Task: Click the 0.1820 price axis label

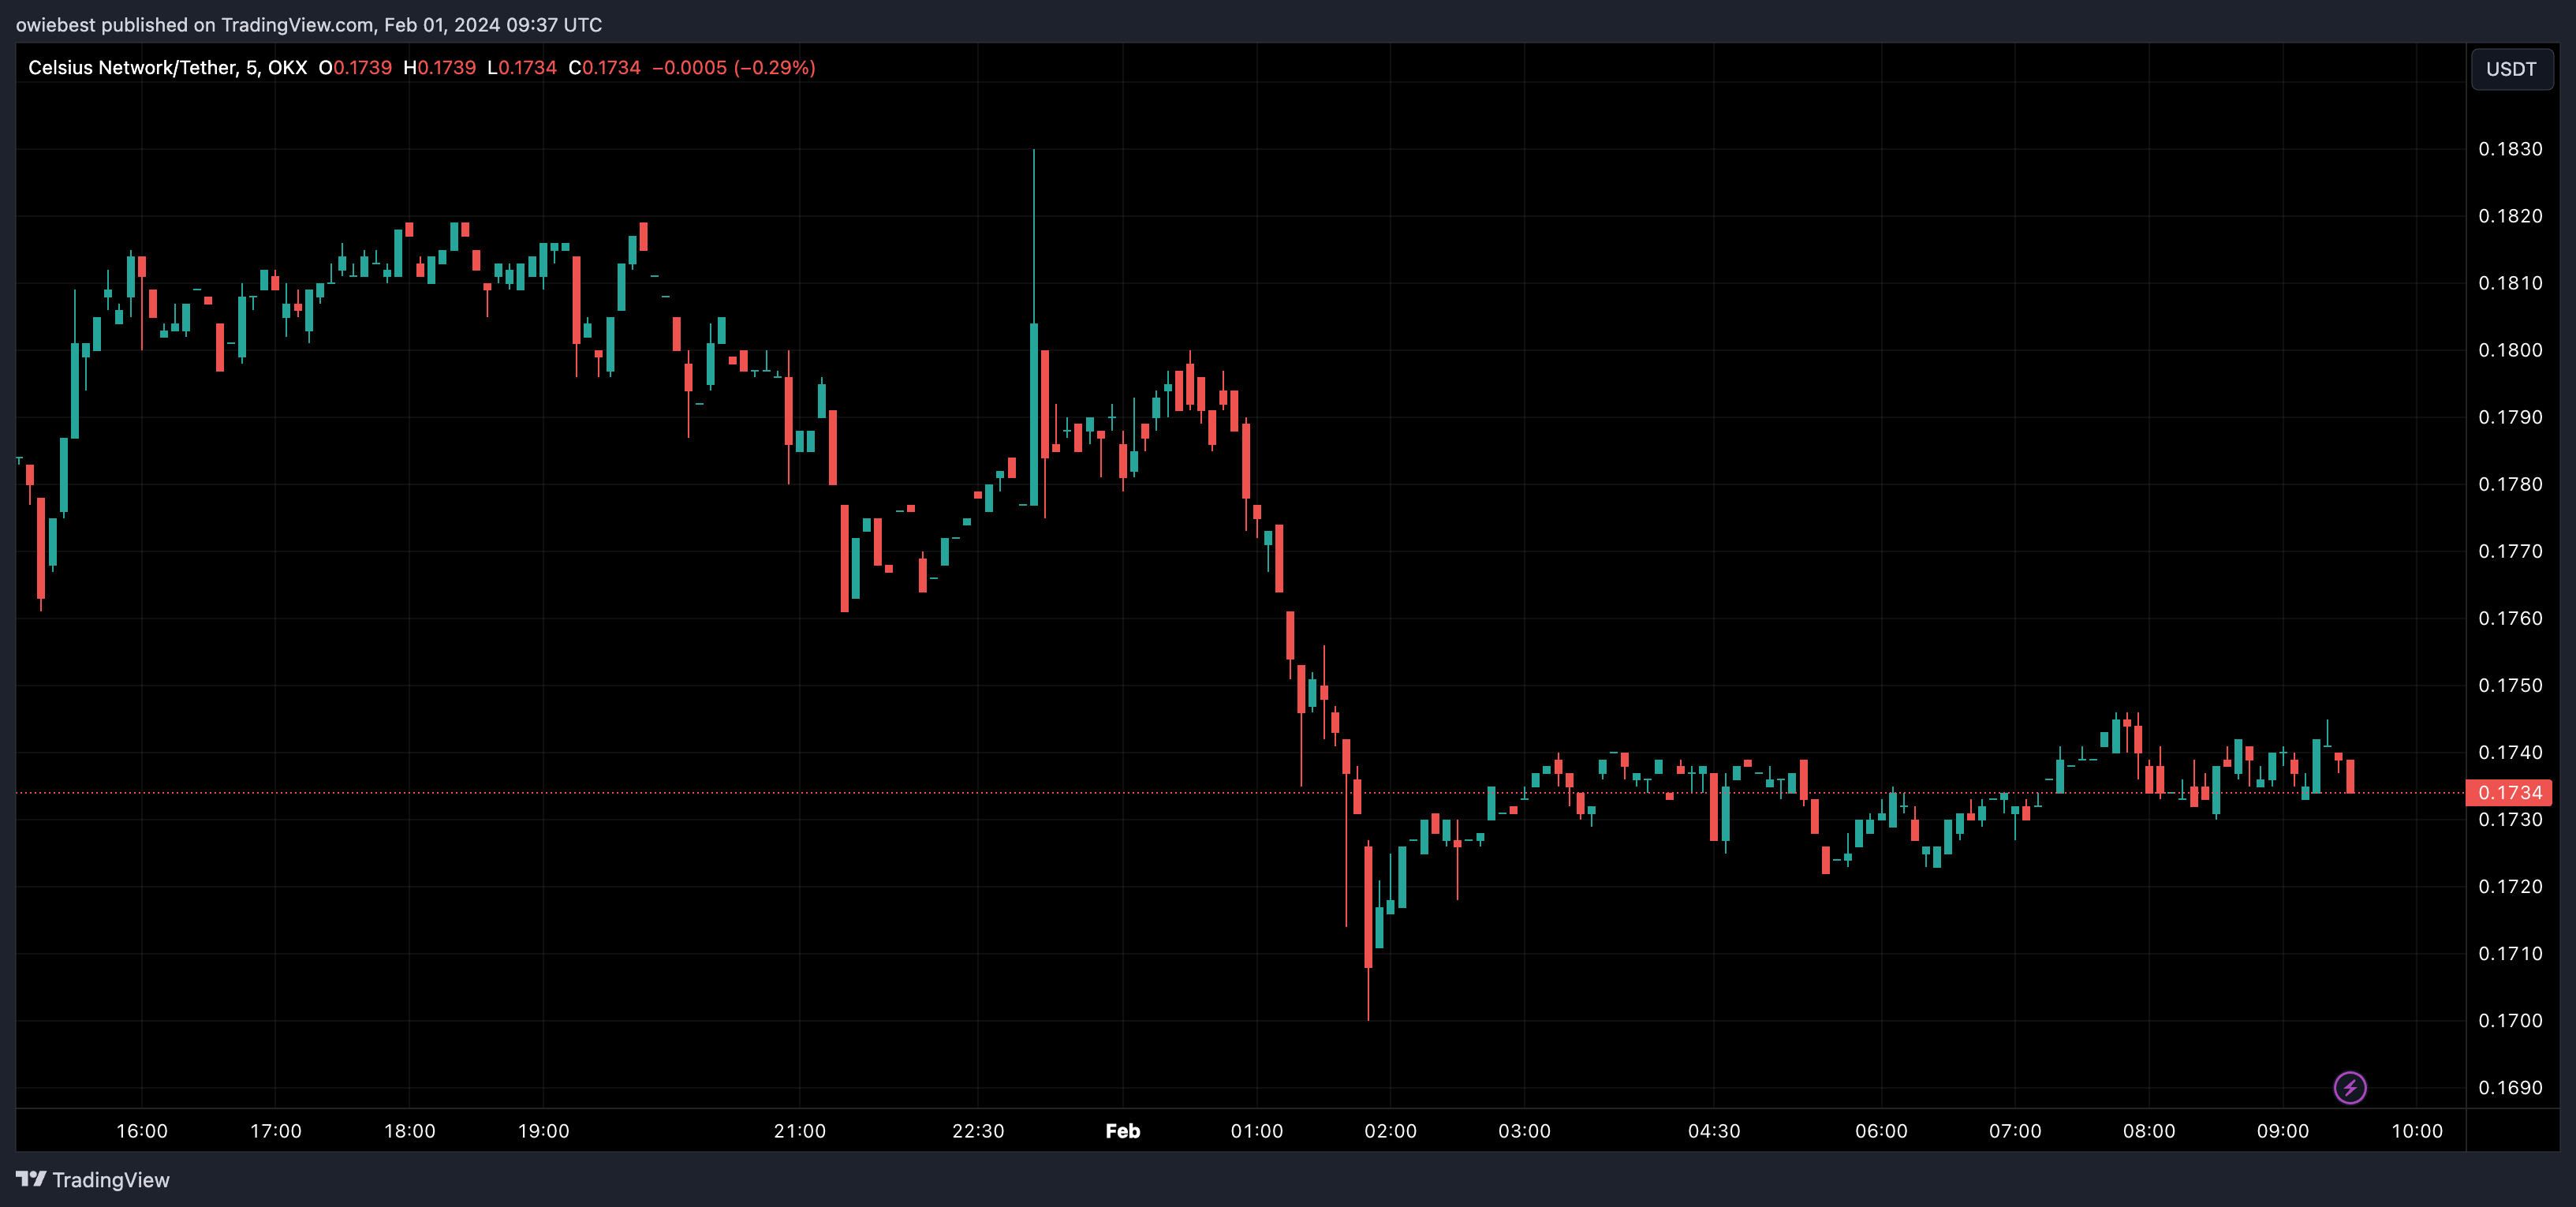Action: click(x=2510, y=216)
